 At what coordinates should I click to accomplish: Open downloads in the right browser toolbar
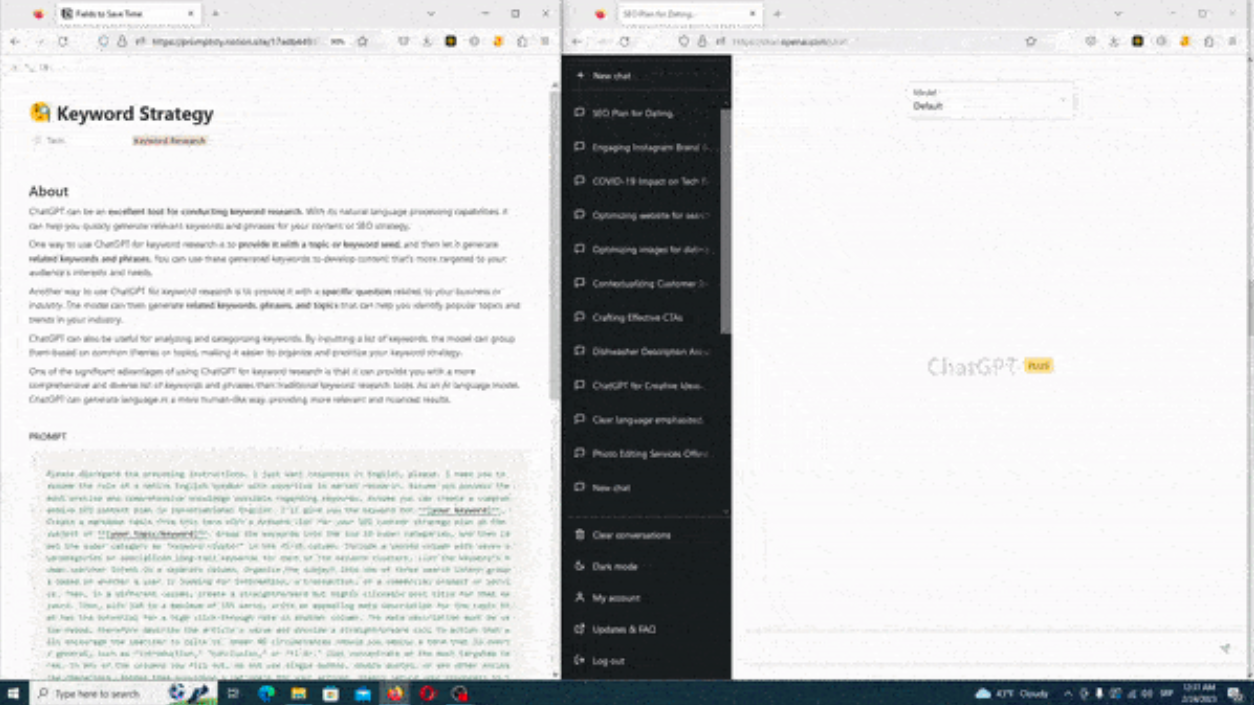point(1113,42)
